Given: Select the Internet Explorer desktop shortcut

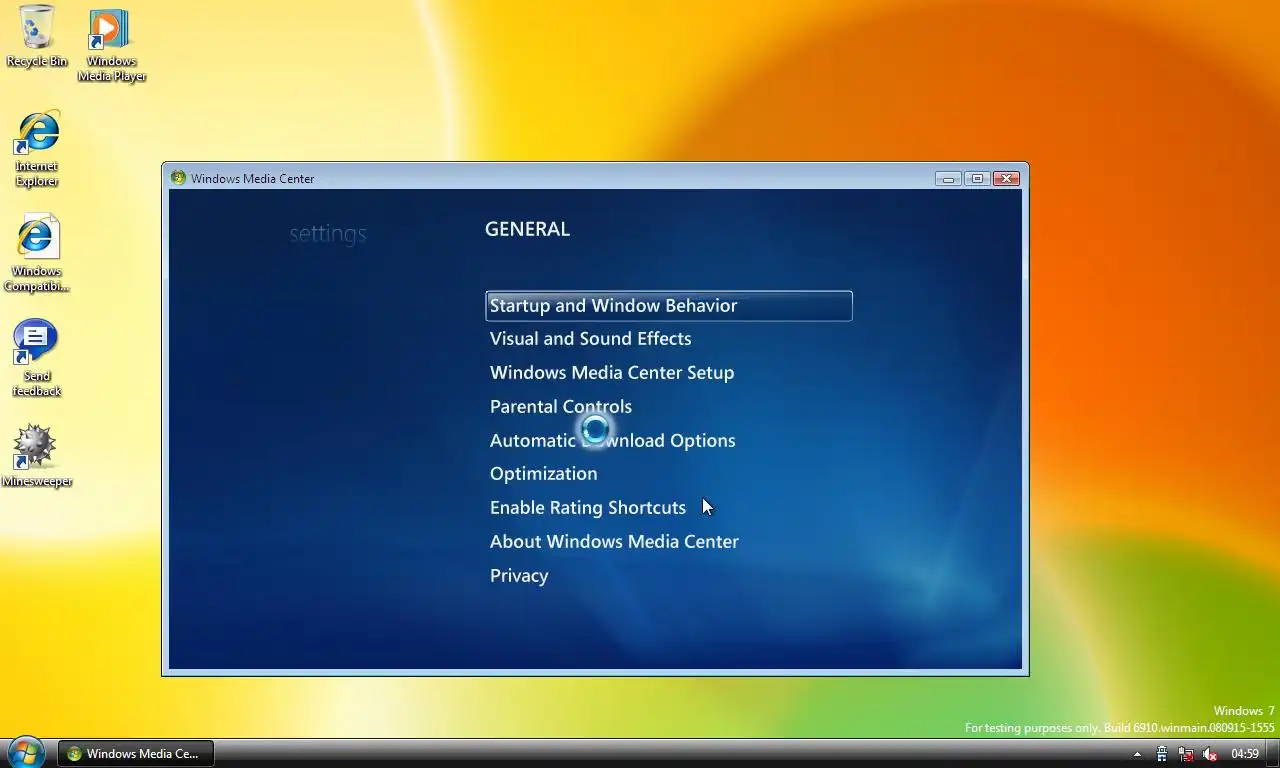Looking at the screenshot, I should [37, 149].
